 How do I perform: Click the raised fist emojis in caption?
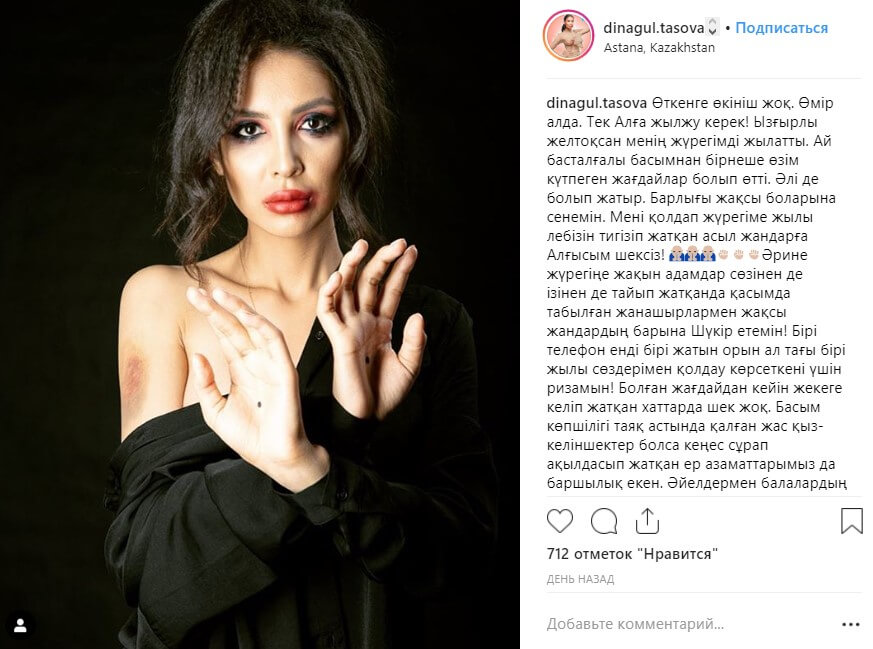click(x=739, y=255)
